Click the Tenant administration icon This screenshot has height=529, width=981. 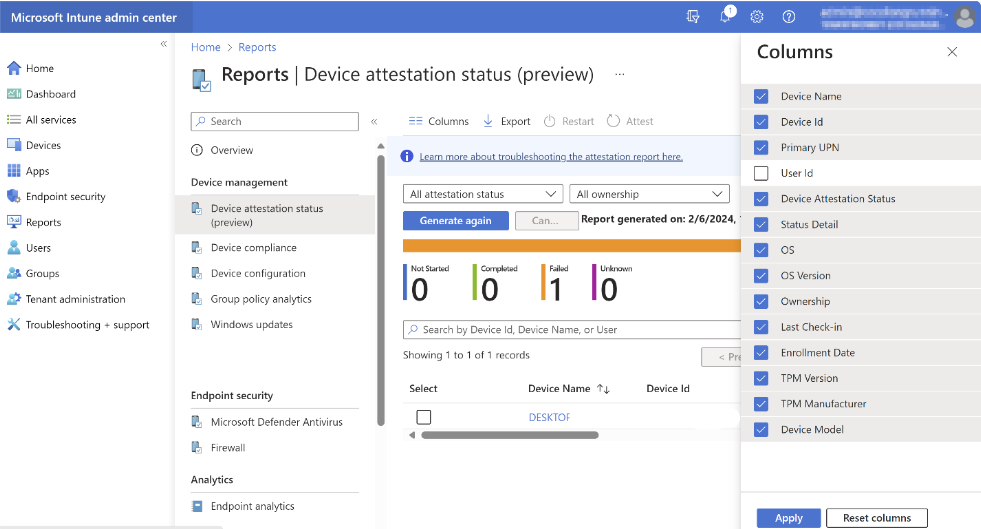[14, 299]
